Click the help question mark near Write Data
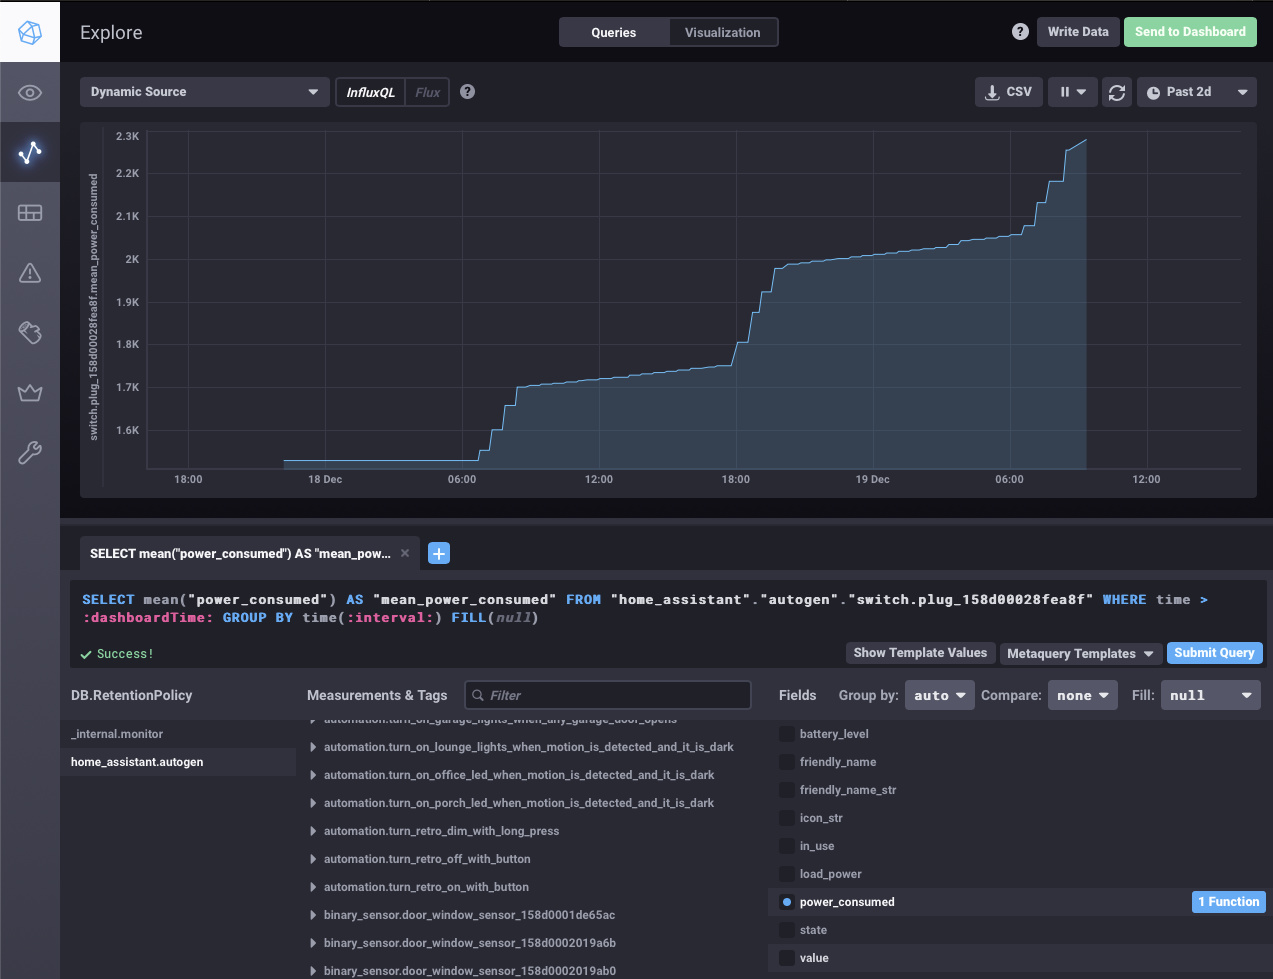The image size is (1273, 979). coord(1020,32)
